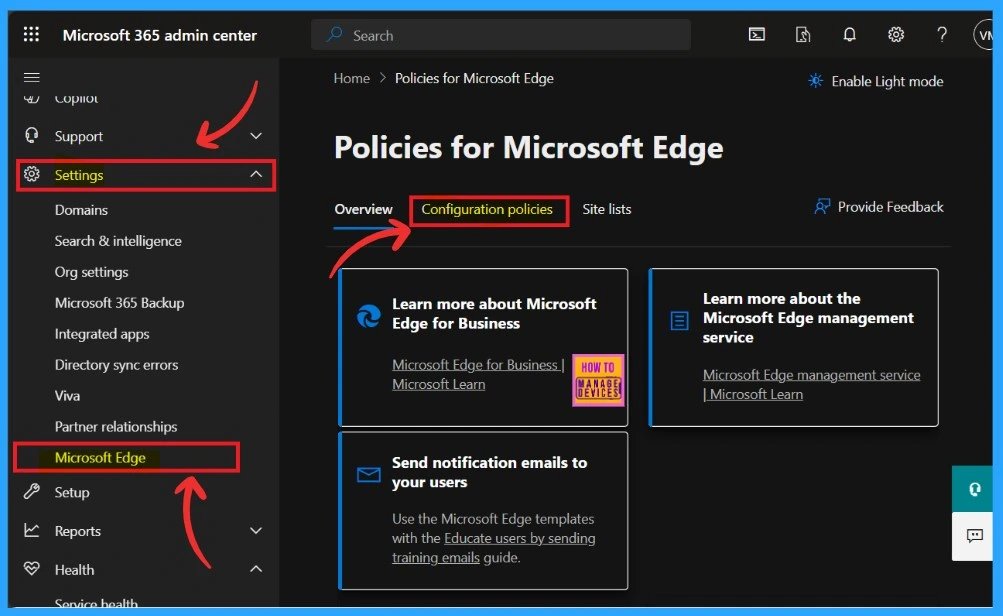
Task: Expand the Reports section chevron
Action: (x=256, y=530)
